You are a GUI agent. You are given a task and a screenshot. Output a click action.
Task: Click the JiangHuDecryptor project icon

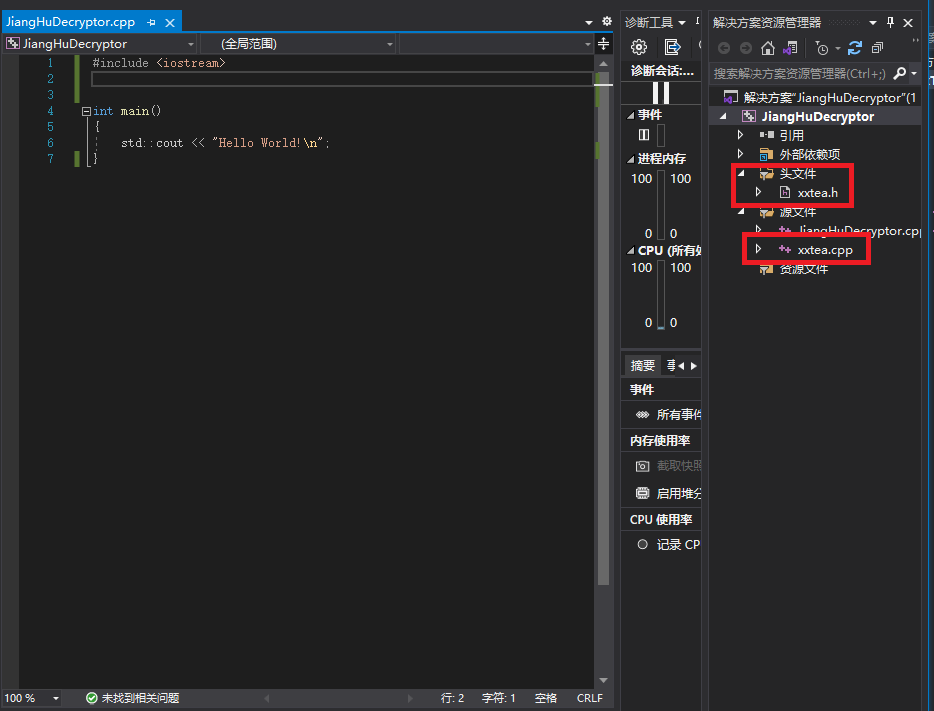click(x=748, y=116)
